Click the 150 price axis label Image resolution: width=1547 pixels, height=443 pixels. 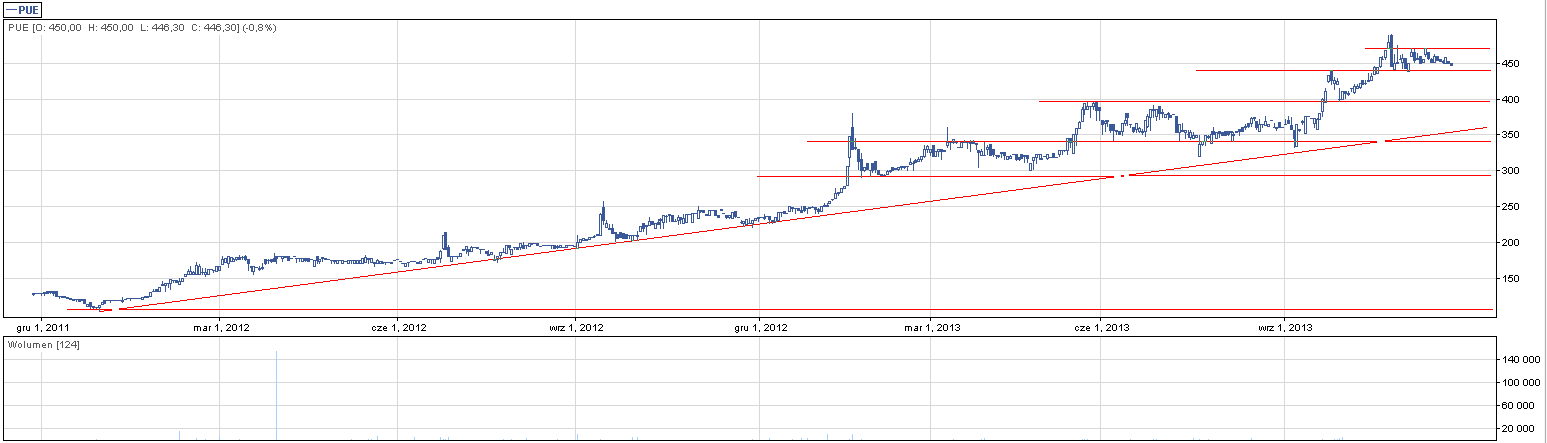pyautogui.click(x=1511, y=278)
